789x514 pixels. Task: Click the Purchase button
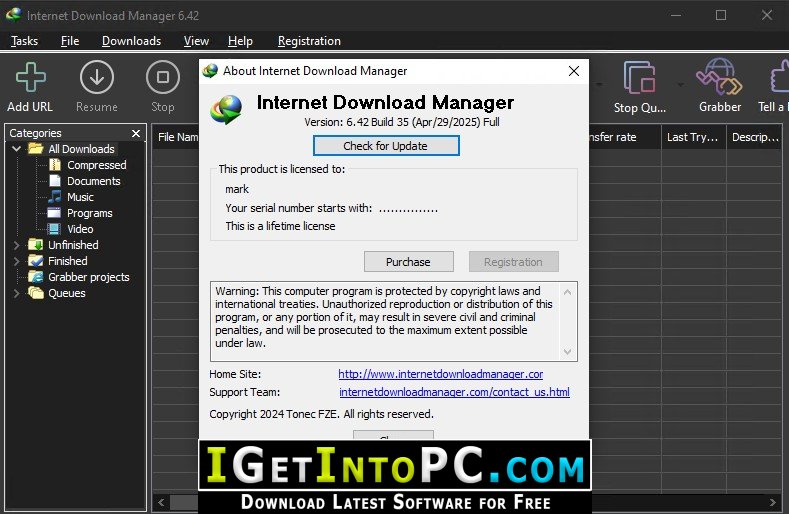pos(409,262)
